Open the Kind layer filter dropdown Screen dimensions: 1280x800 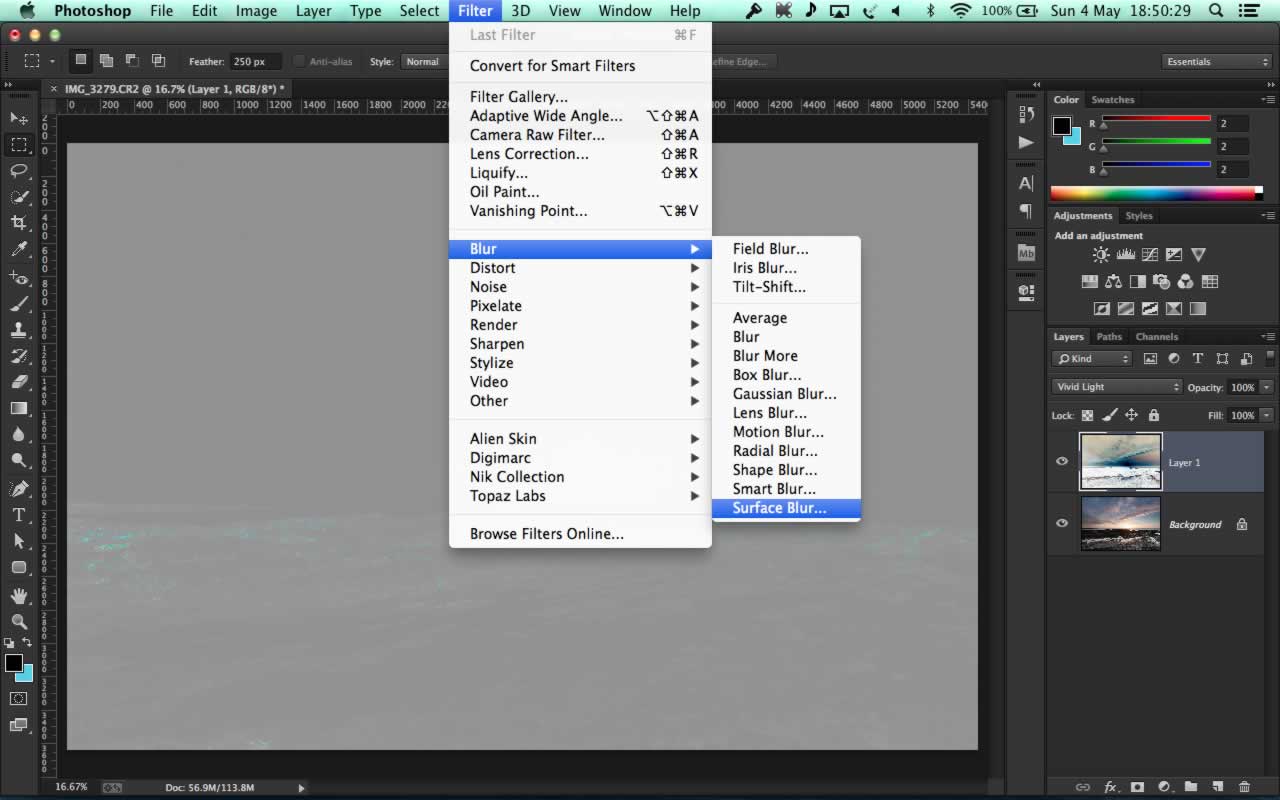click(1092, 358)
